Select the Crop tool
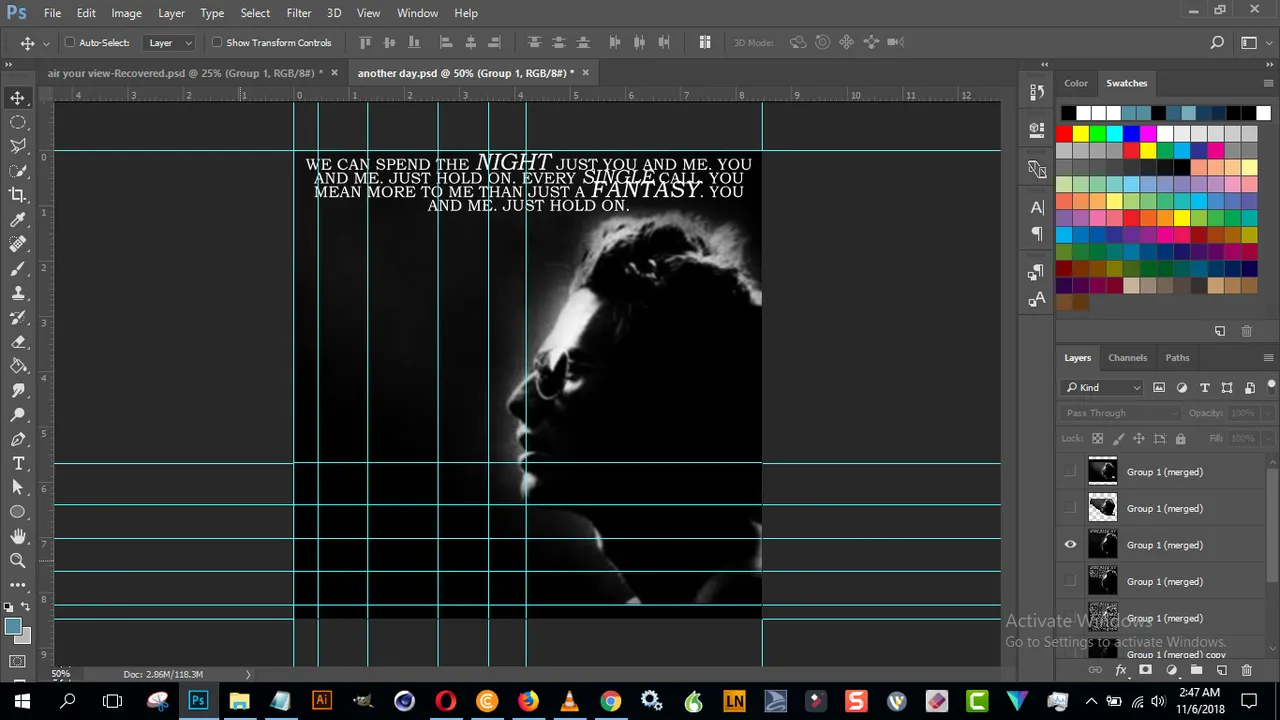The height and width of the screenshot is (720, 1280). point(18,195)
